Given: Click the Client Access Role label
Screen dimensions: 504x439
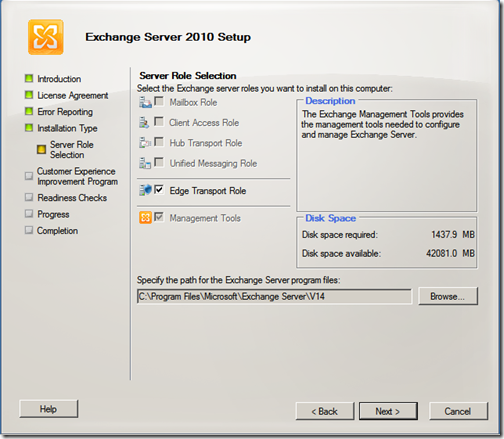Looking at the screenshot, I should [204, 123].
